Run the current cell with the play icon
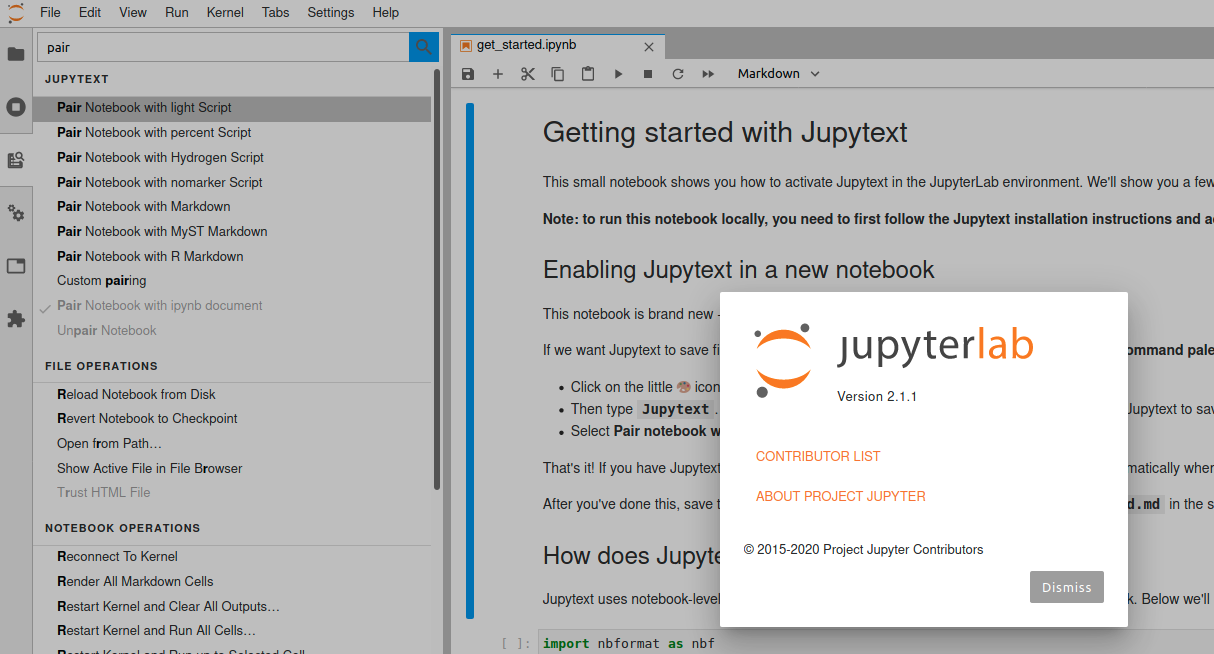 [x=618, y=73]
